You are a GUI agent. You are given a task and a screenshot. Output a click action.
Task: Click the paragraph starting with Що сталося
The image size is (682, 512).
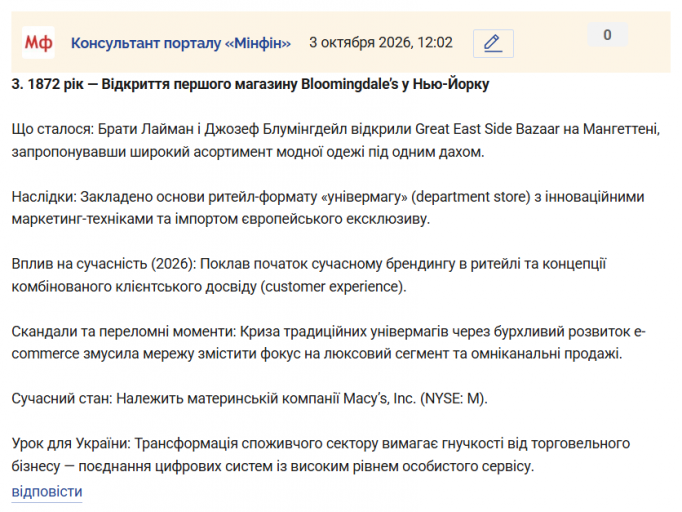pos(336,140)
